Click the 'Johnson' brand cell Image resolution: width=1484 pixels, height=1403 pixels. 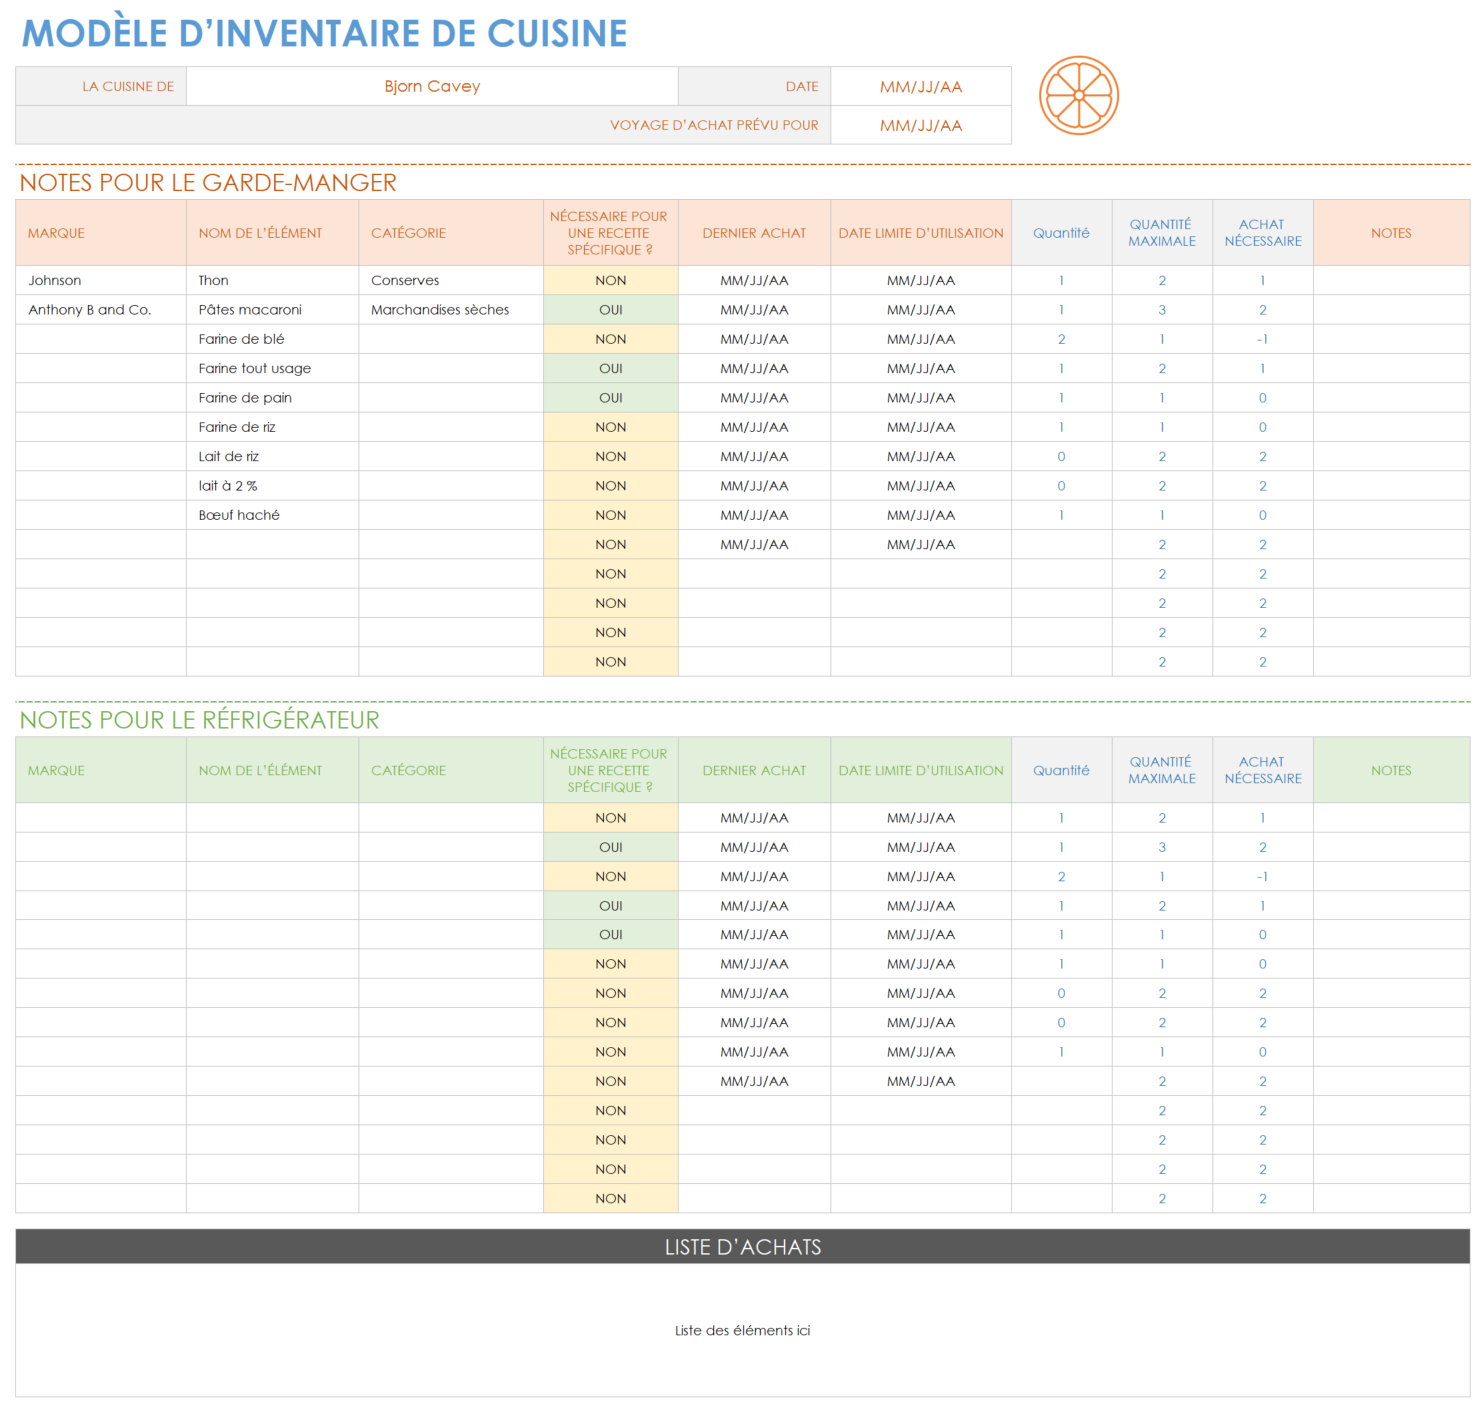point(101,280)
